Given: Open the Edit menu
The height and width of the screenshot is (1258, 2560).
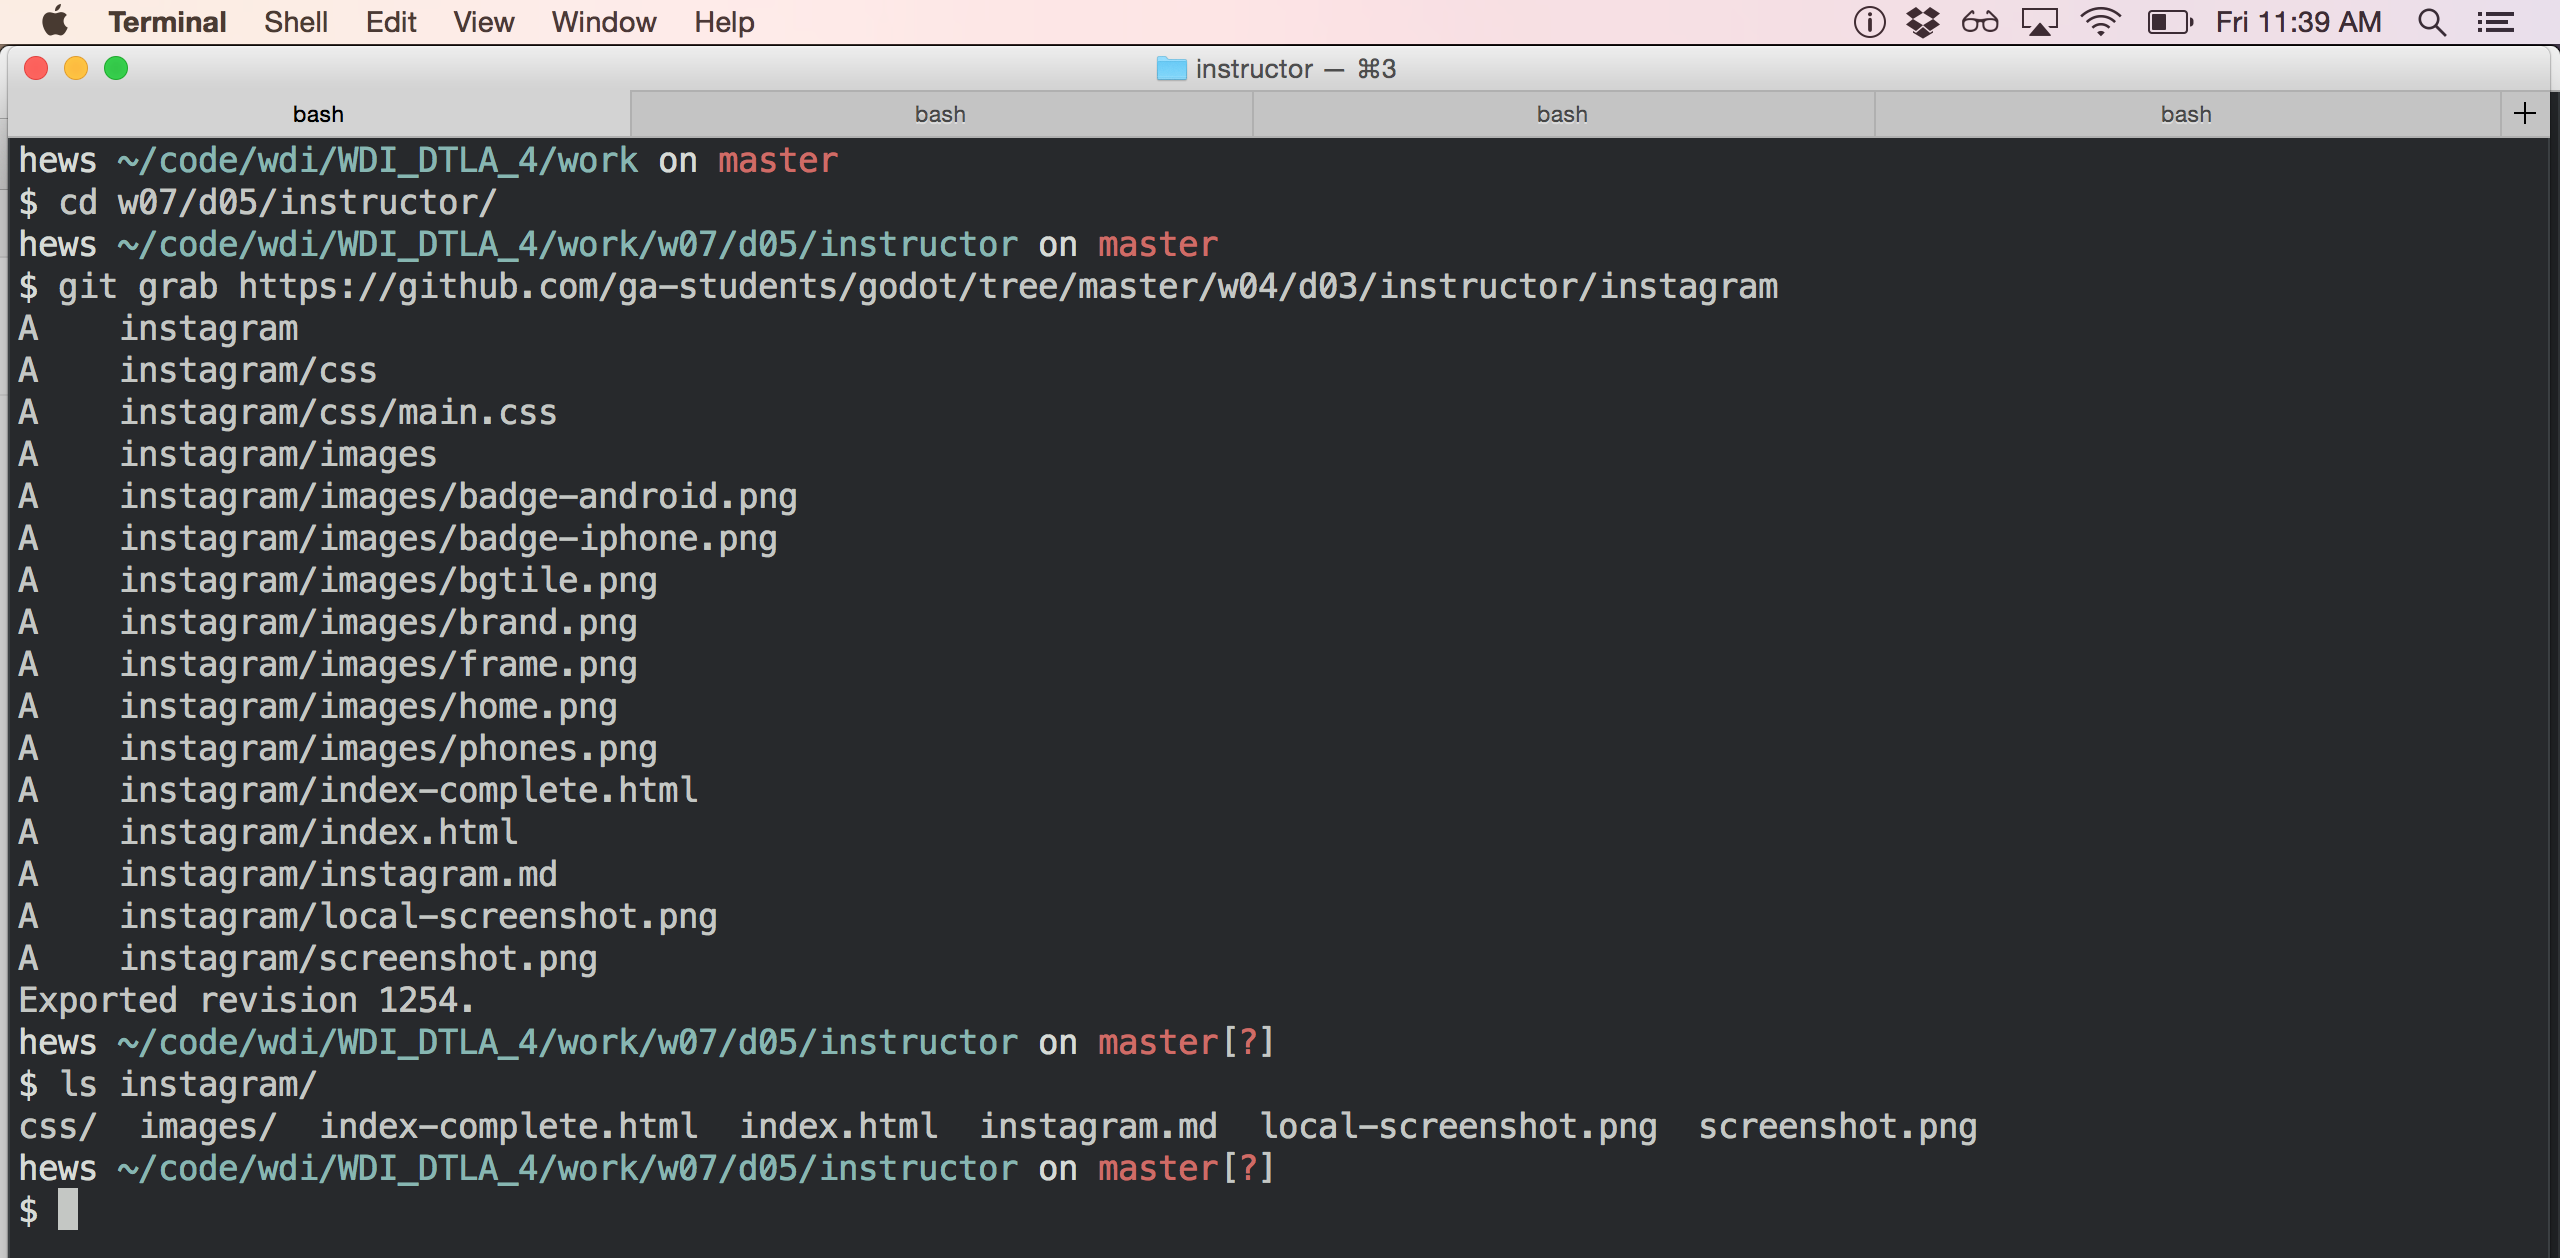Looking at the screenshot, I should coord(390,22).
